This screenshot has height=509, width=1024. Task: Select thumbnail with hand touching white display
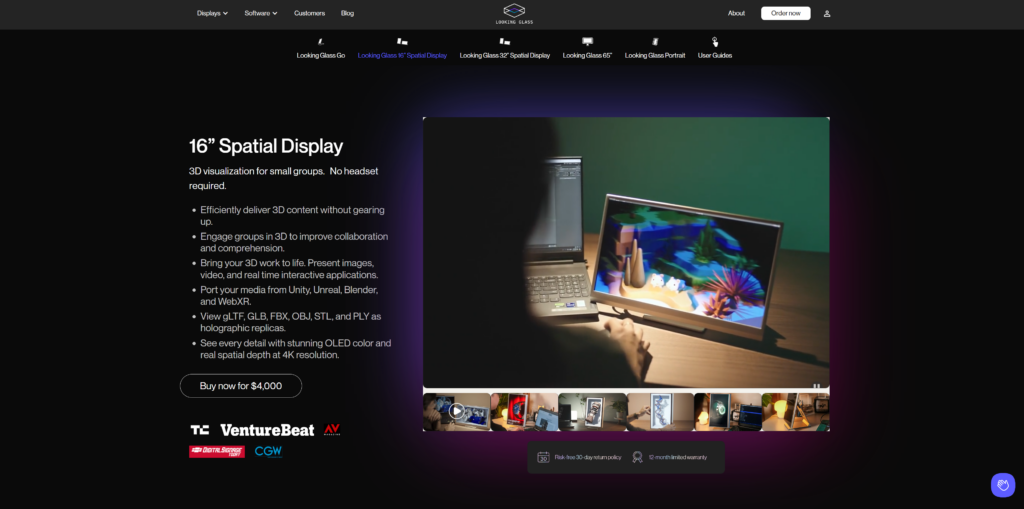click(x=660, y=412)
